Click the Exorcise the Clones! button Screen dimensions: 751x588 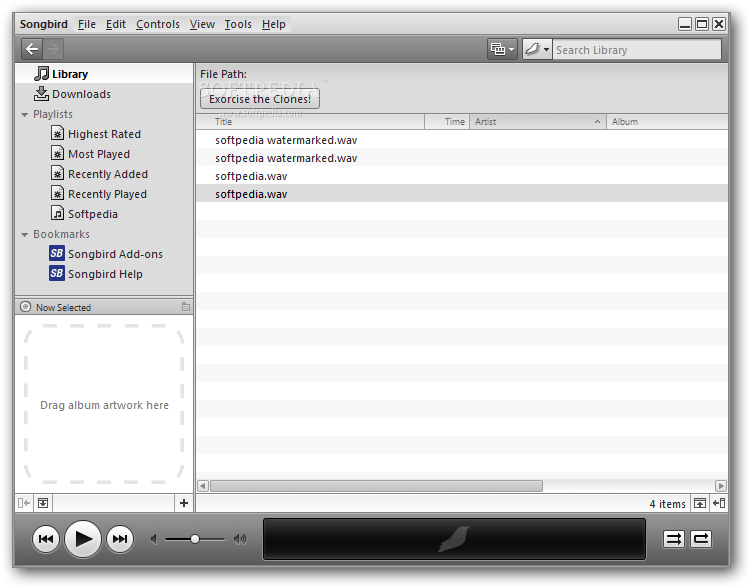pyautogui.click(x=260, y=99)
